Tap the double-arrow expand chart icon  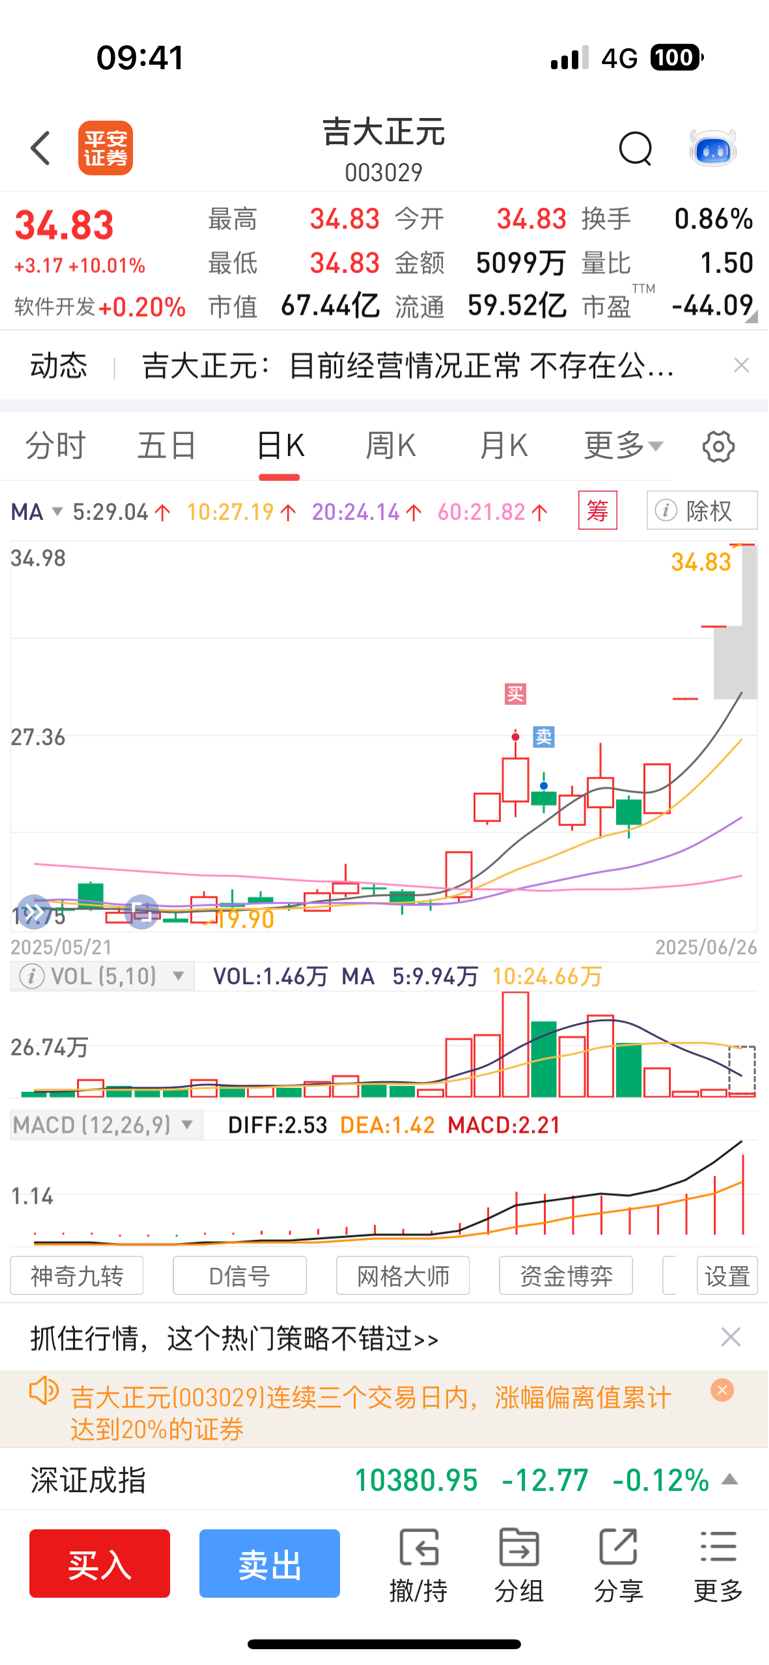(x=34, y=912)
